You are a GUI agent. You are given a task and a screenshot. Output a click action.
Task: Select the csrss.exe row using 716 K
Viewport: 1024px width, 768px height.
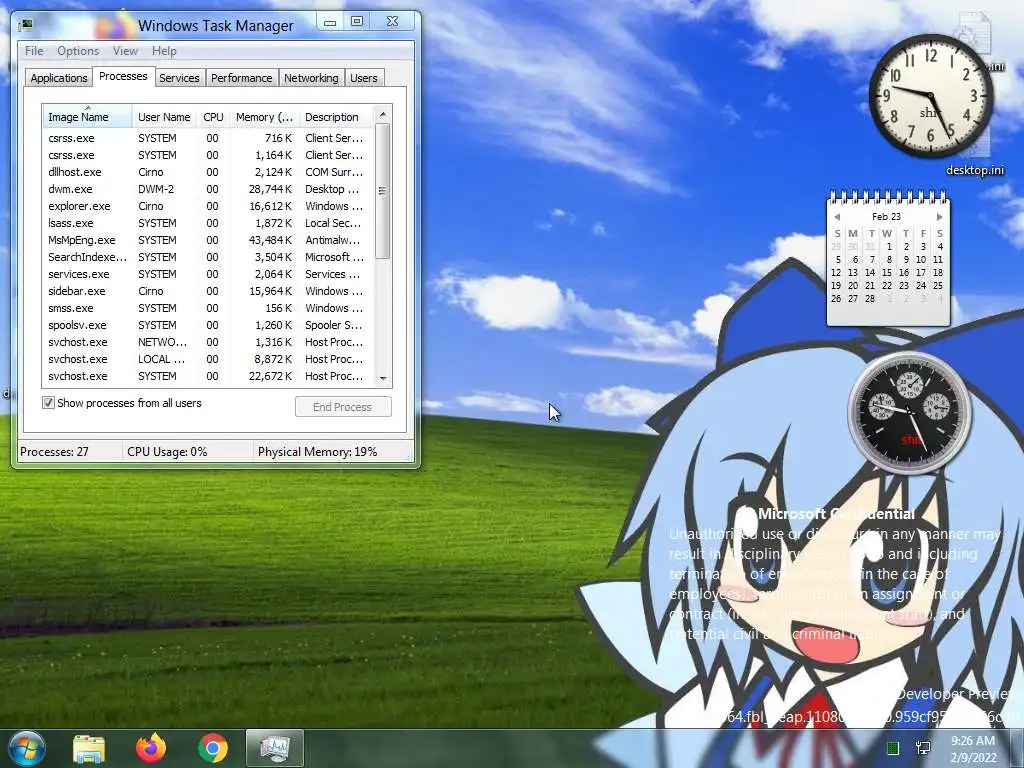208,138
